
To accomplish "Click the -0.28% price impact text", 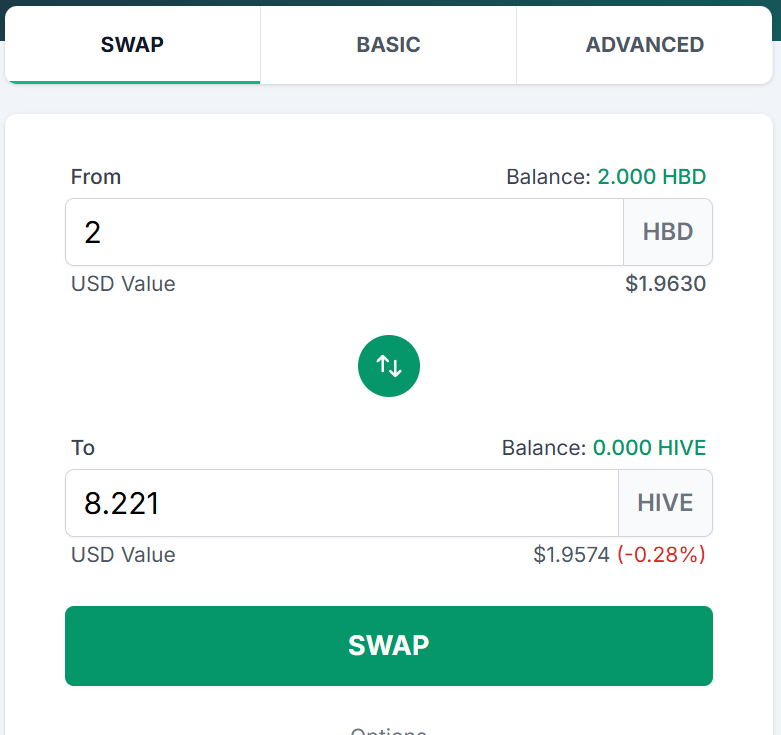I will point(661,555).
